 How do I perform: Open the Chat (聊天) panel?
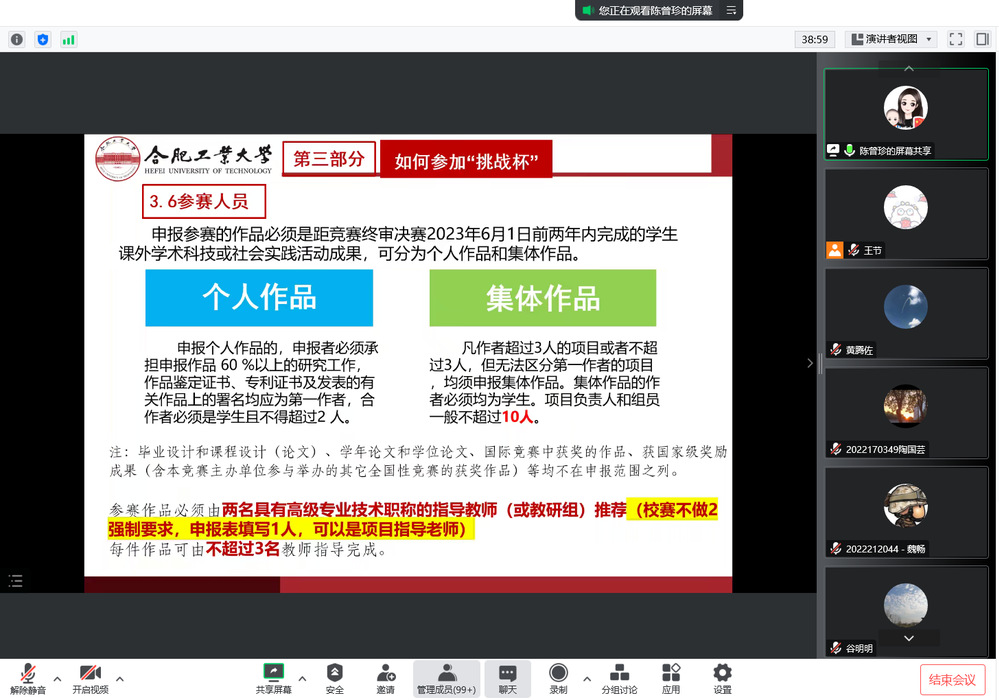pos(508,678)
